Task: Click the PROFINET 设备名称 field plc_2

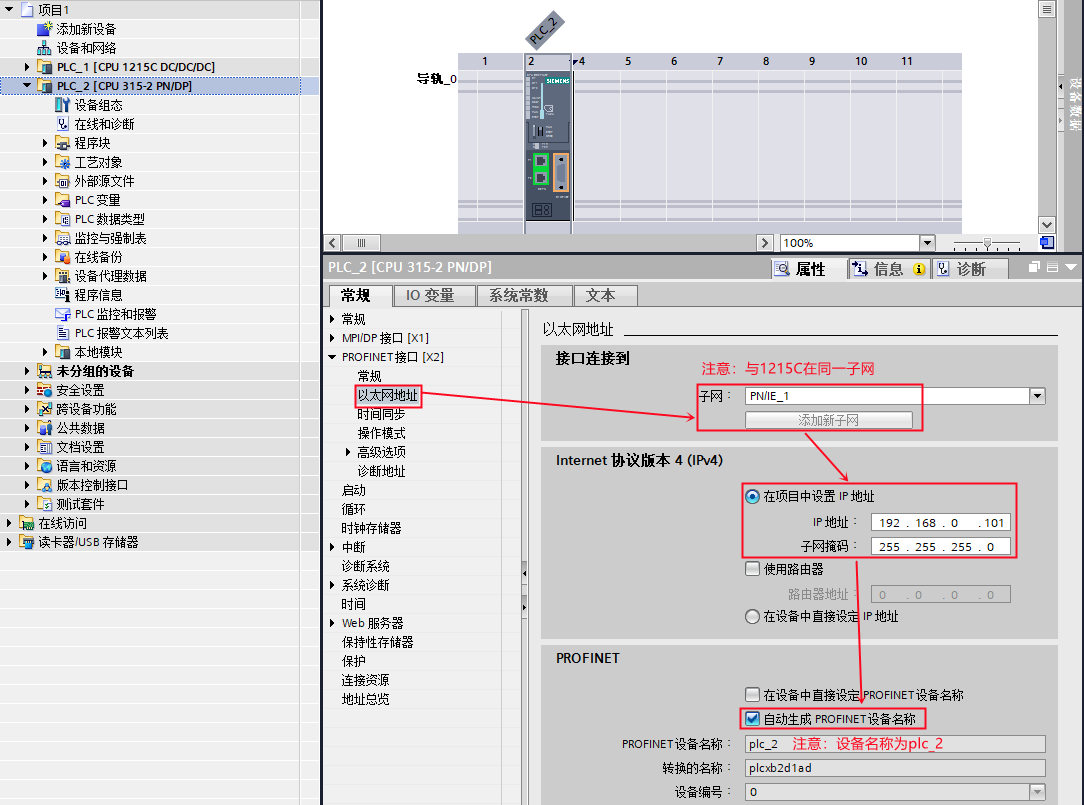Action: coord(895,744)
